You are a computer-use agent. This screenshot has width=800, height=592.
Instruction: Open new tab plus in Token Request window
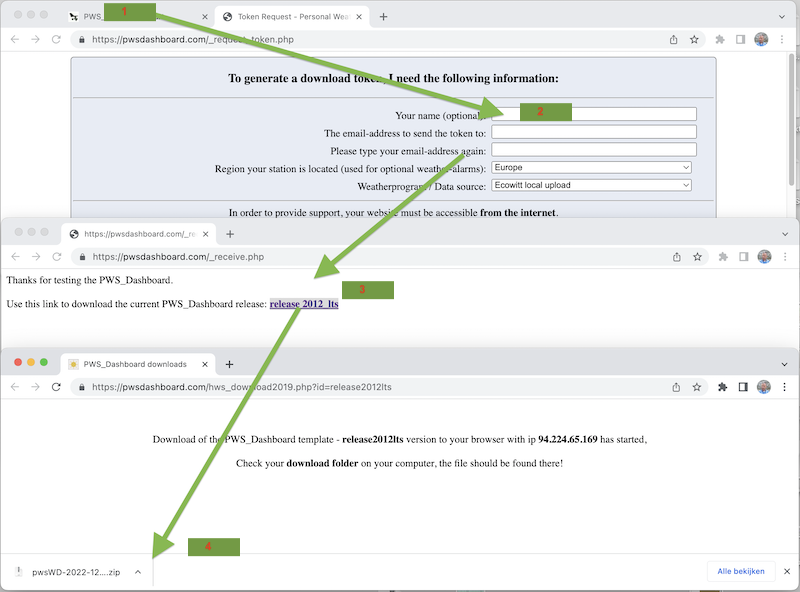point(383,17)
